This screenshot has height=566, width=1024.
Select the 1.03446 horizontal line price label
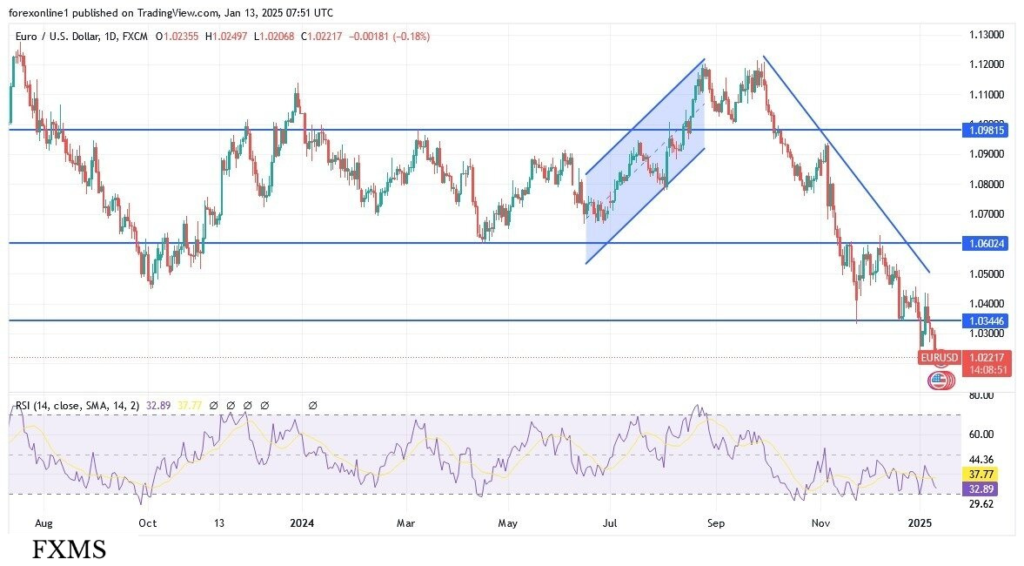[986, 321]
